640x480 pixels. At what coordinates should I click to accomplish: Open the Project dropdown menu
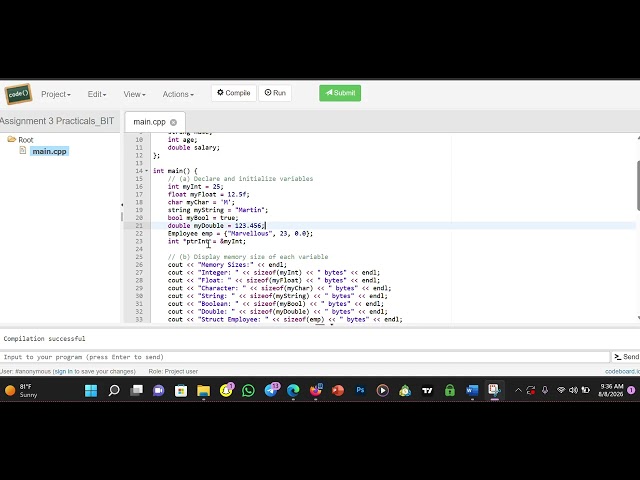pos(56,94)
